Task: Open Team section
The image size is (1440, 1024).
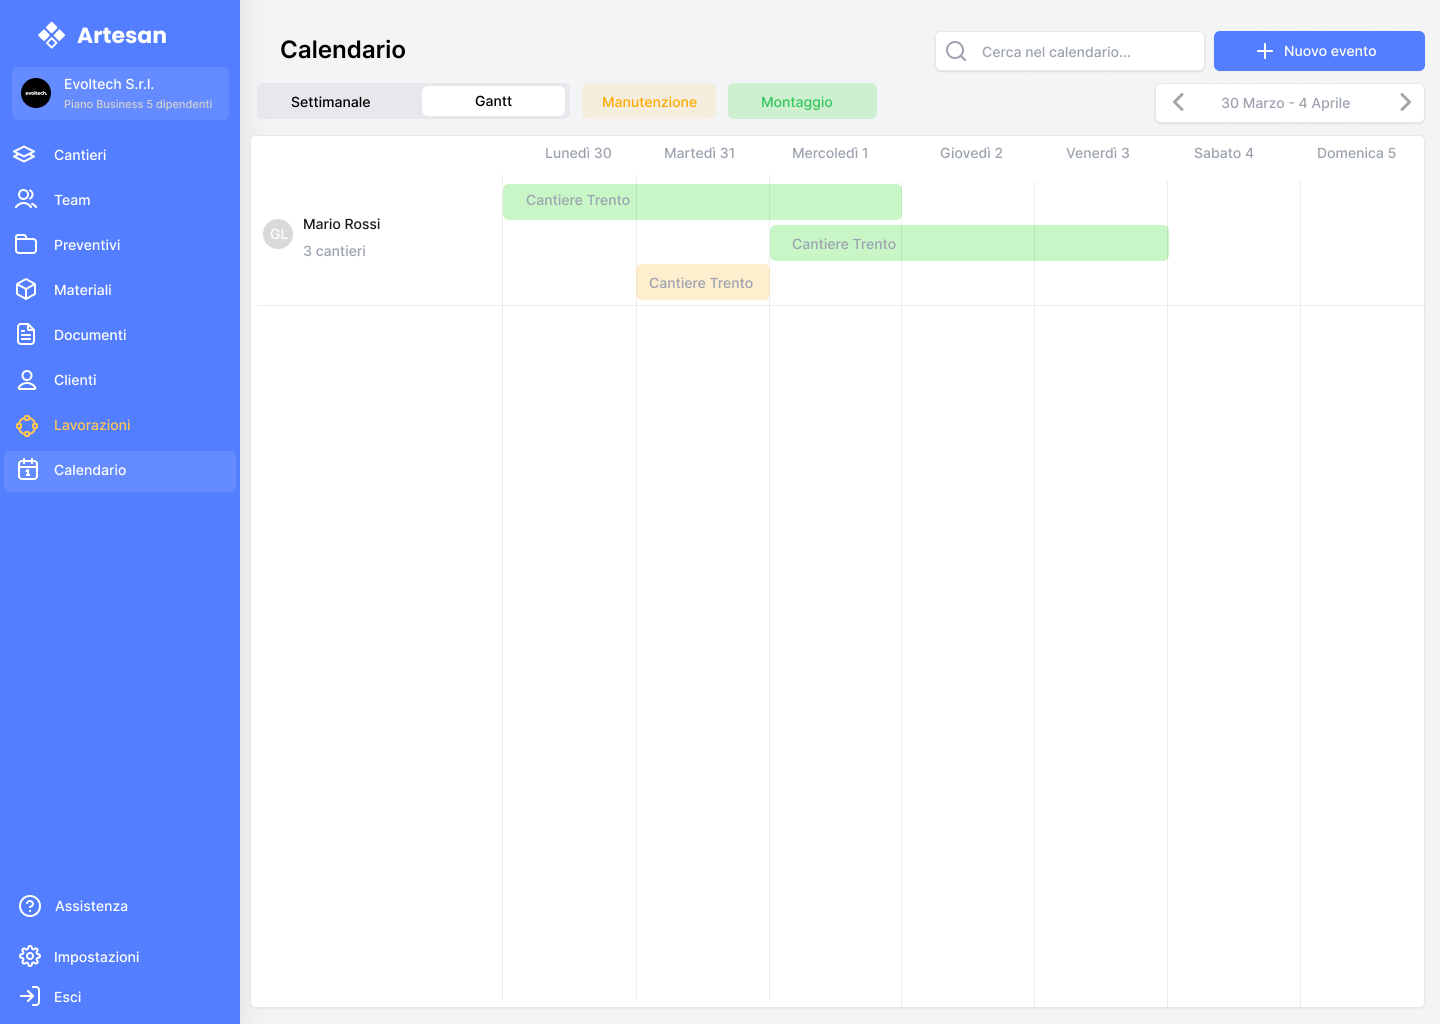Action: click(72, 200)
